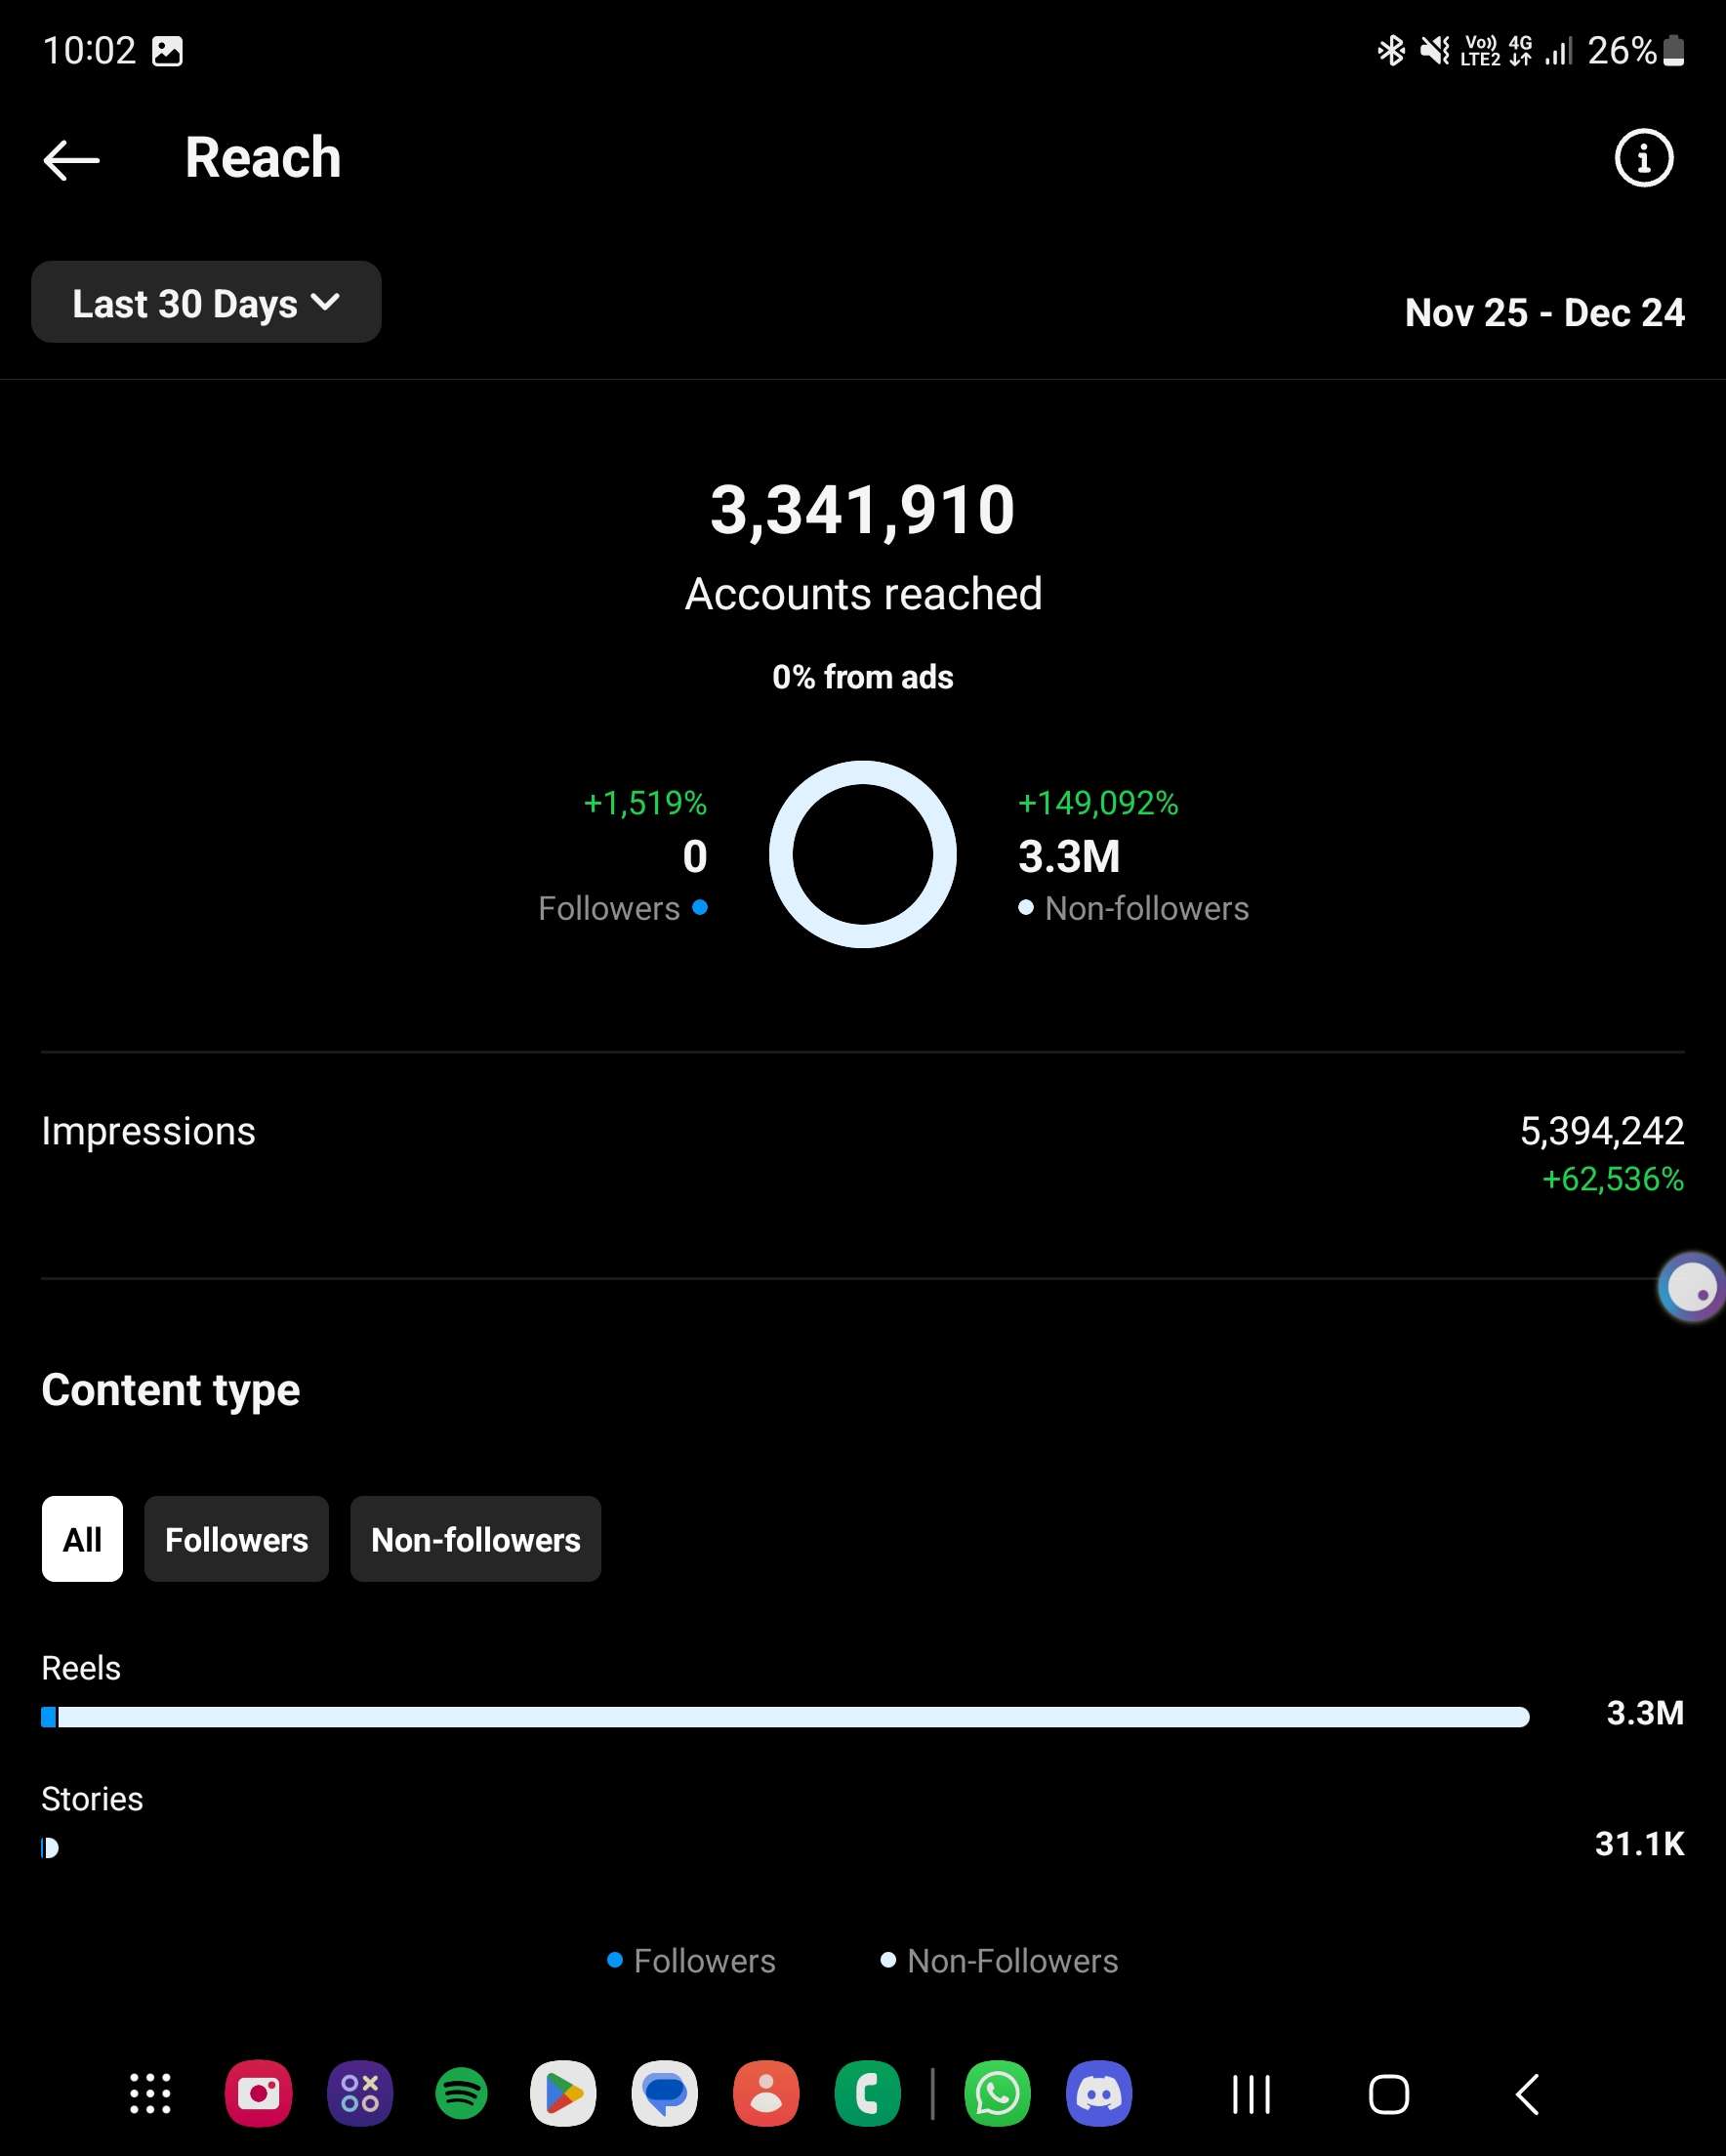
Task: Open the red camera app icon
Action: (x=258, y=2094)
